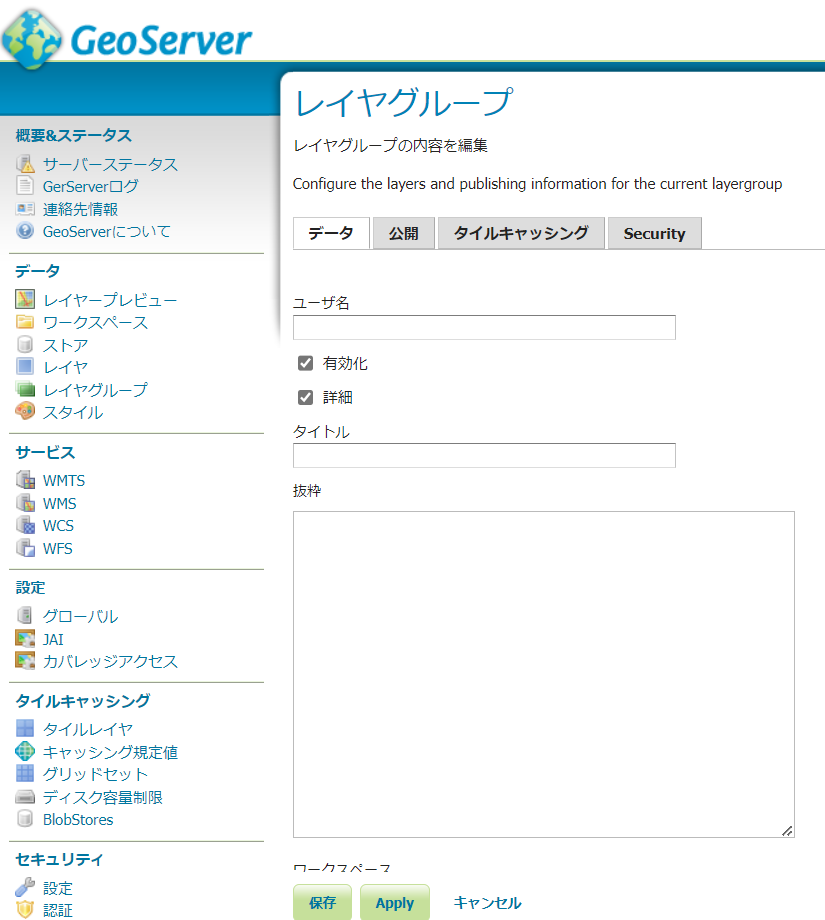Open the ストア link
Image resolution: width=825 pixels, height=920 pixels.
[x=66, y=345]
